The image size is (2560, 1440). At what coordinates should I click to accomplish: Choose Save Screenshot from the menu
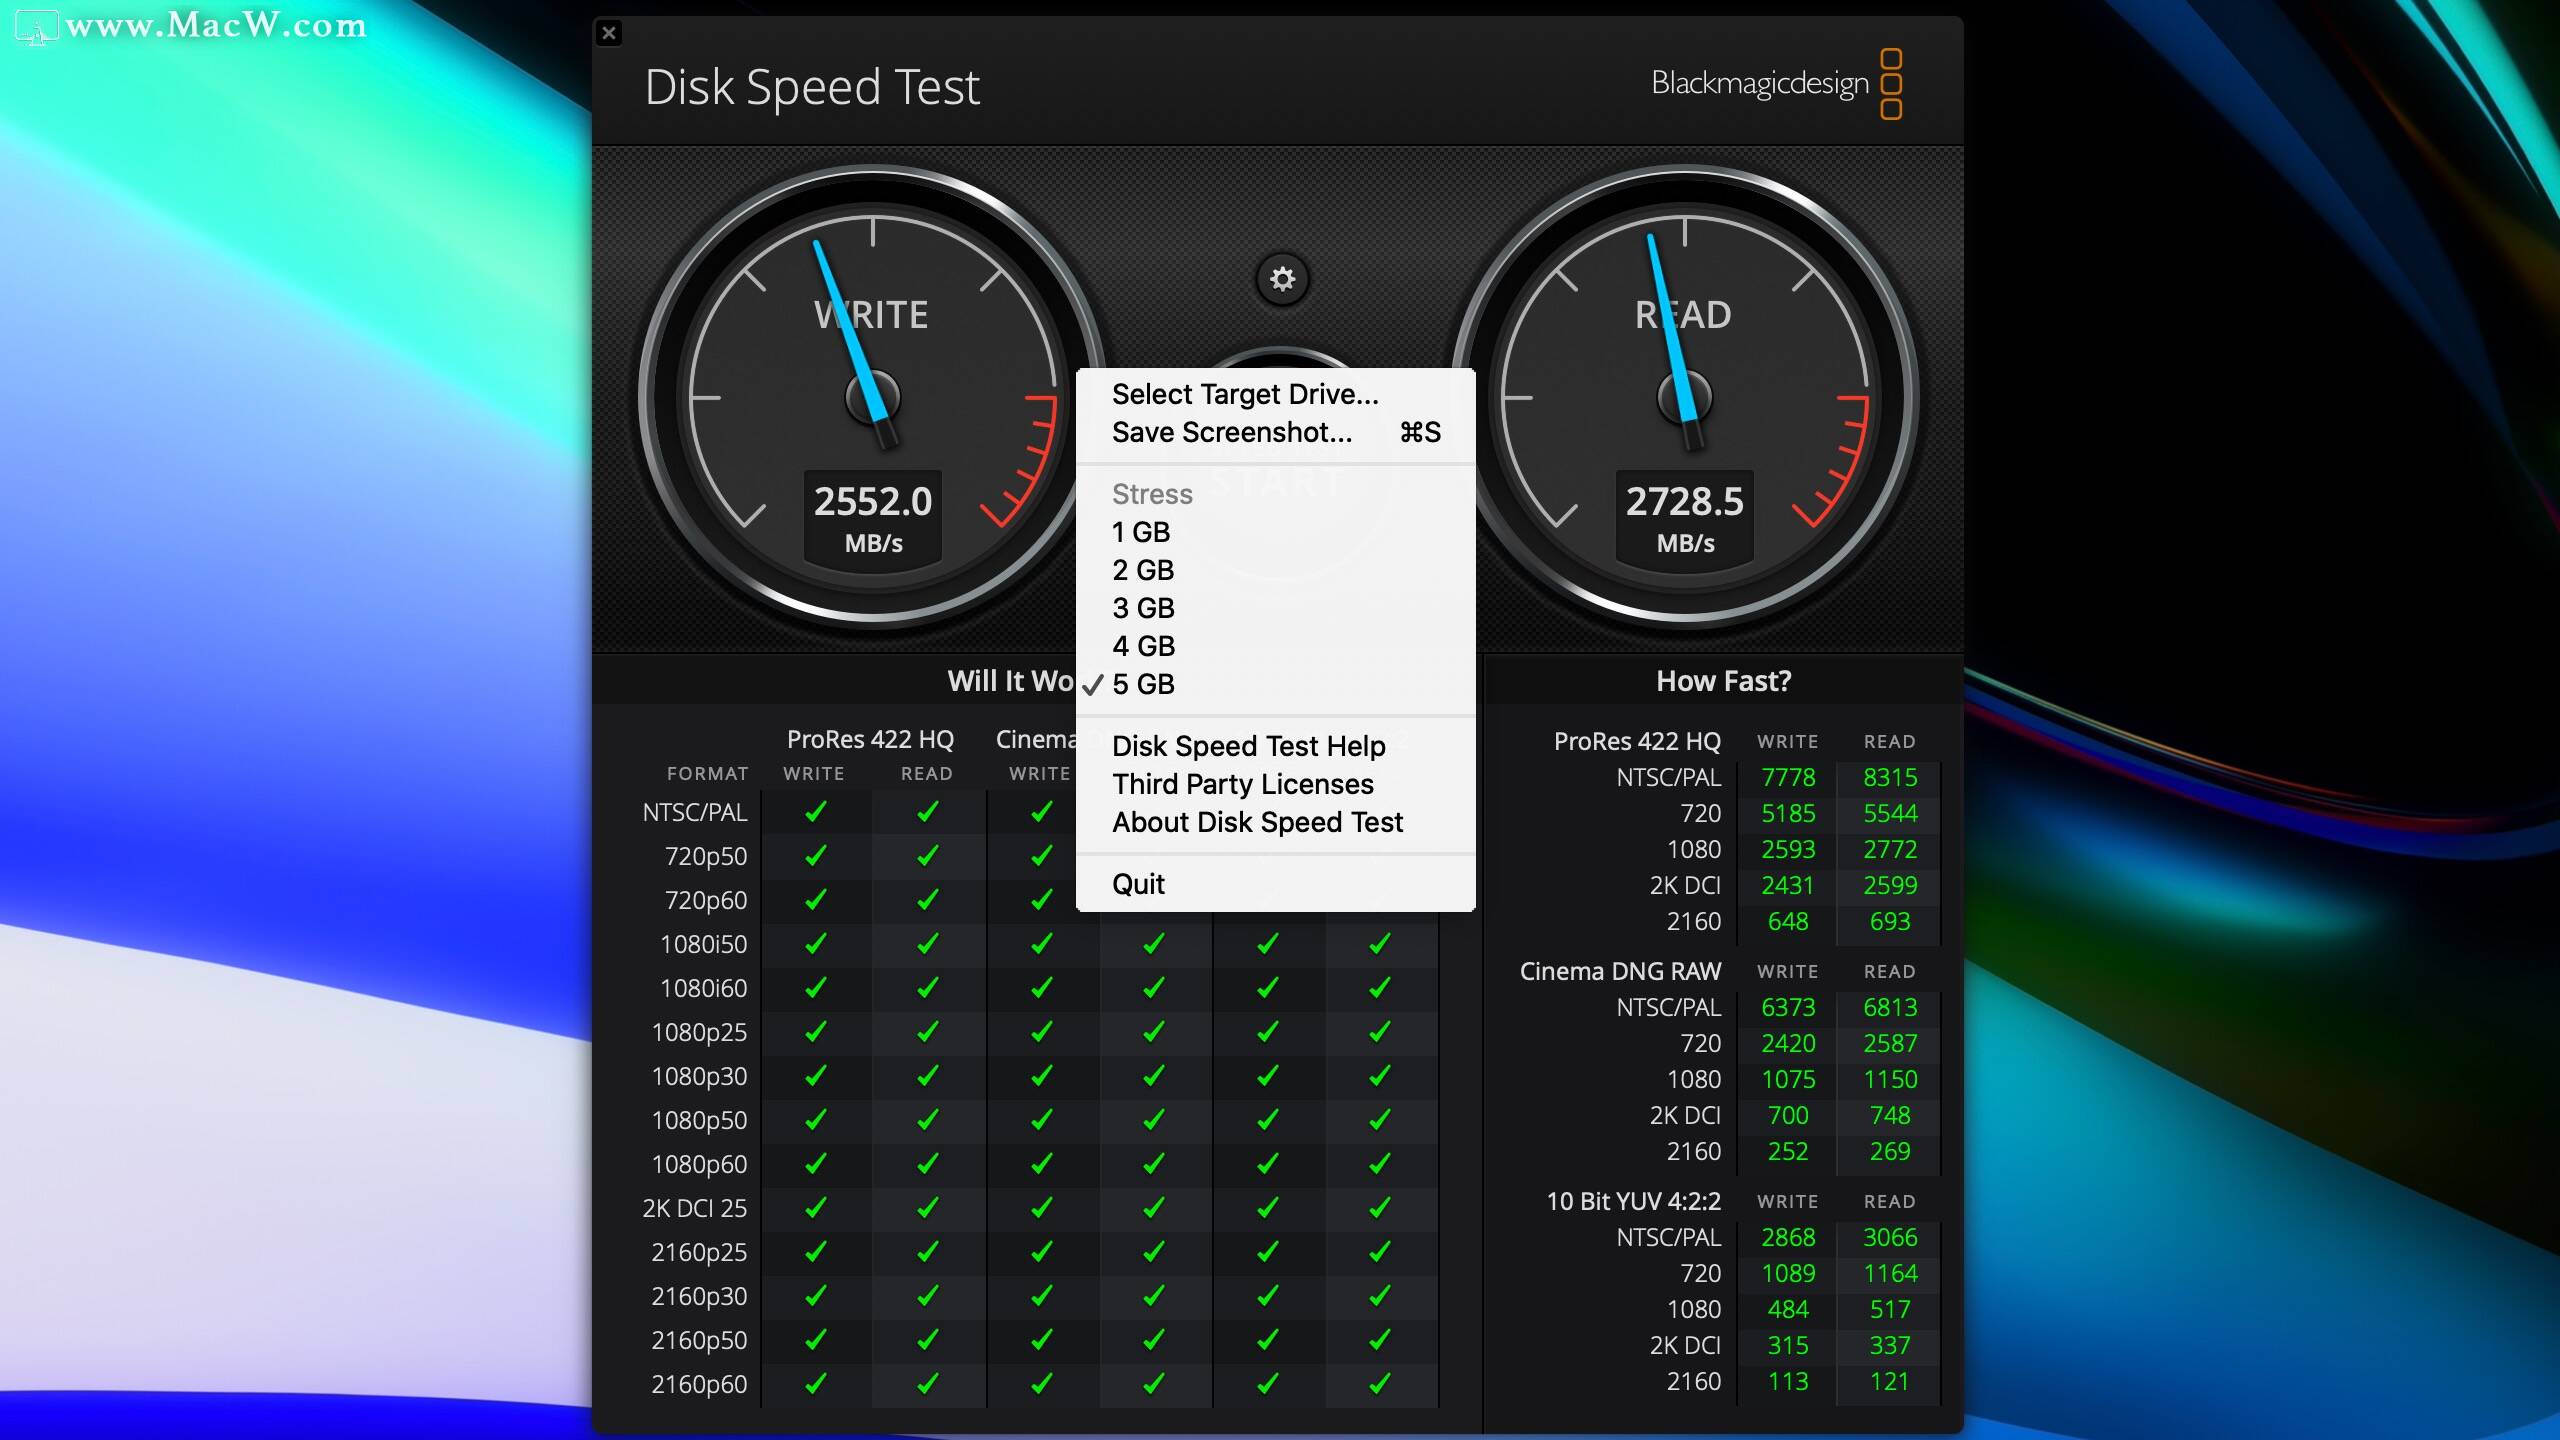1231,432
